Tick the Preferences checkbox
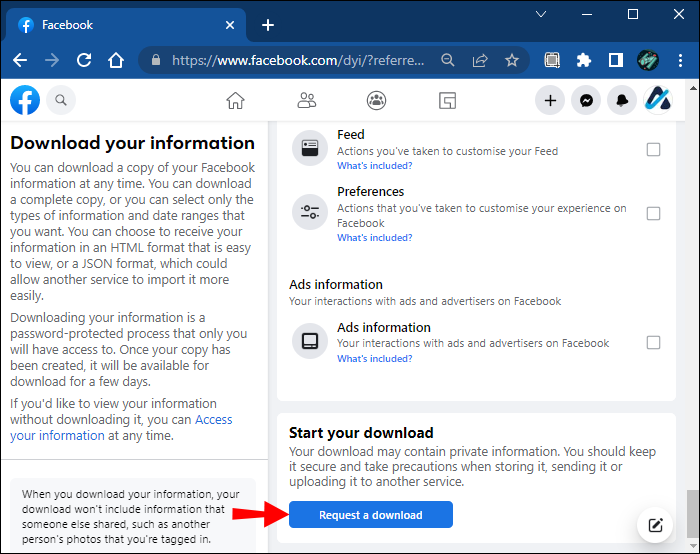Image resolution: width=700 pixels, height=554 pixels. tap(653, 213)
